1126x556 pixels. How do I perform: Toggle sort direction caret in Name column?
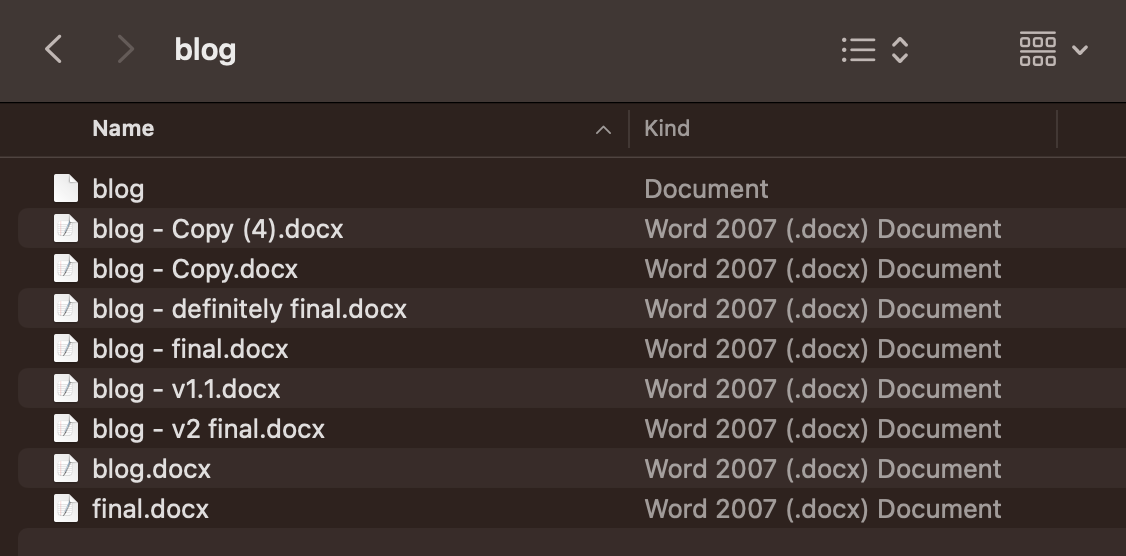[x=603, y=130]
